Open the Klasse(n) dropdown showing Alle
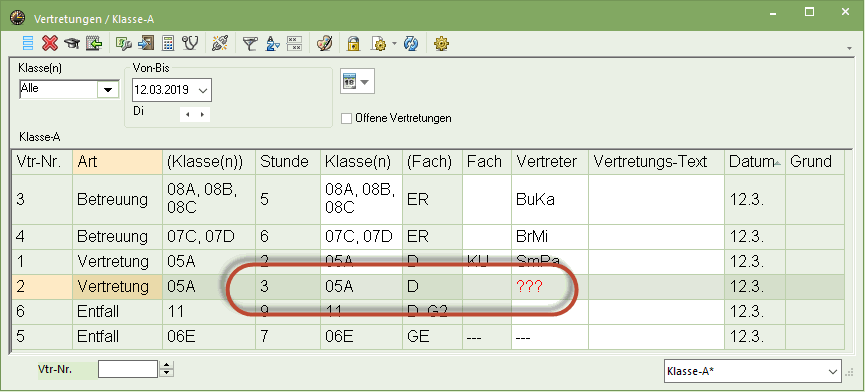865x392 pixels. [x=108, y=89]
